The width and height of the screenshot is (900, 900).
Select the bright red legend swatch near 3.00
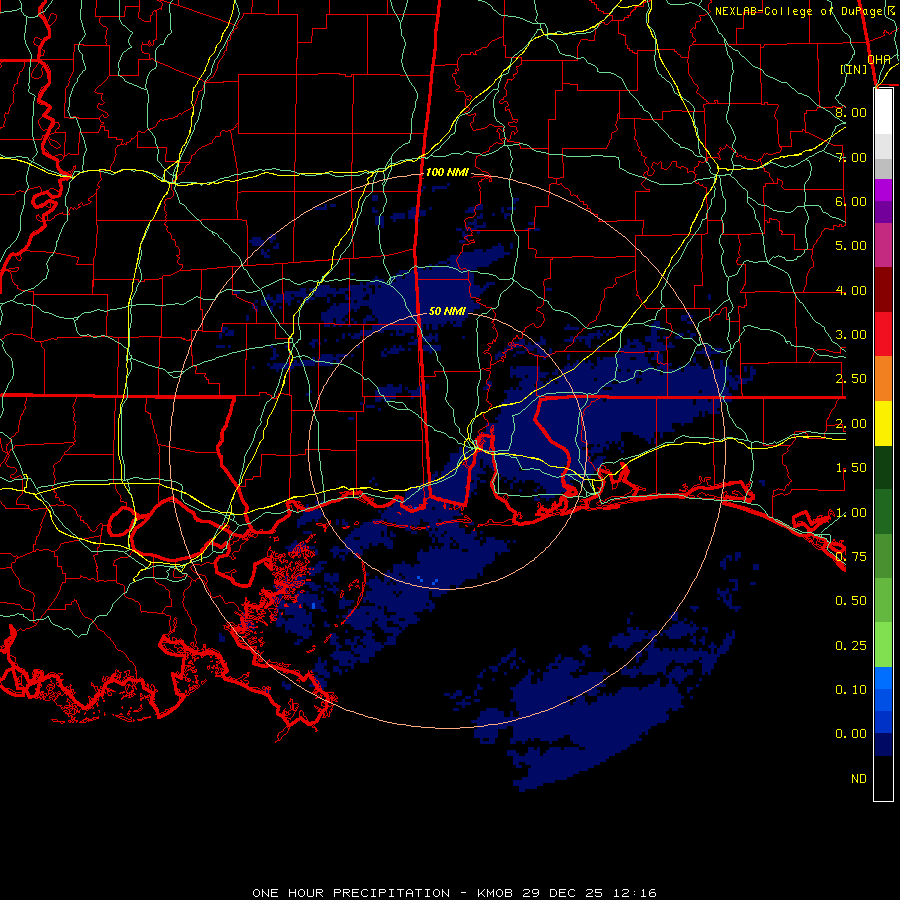883,334
